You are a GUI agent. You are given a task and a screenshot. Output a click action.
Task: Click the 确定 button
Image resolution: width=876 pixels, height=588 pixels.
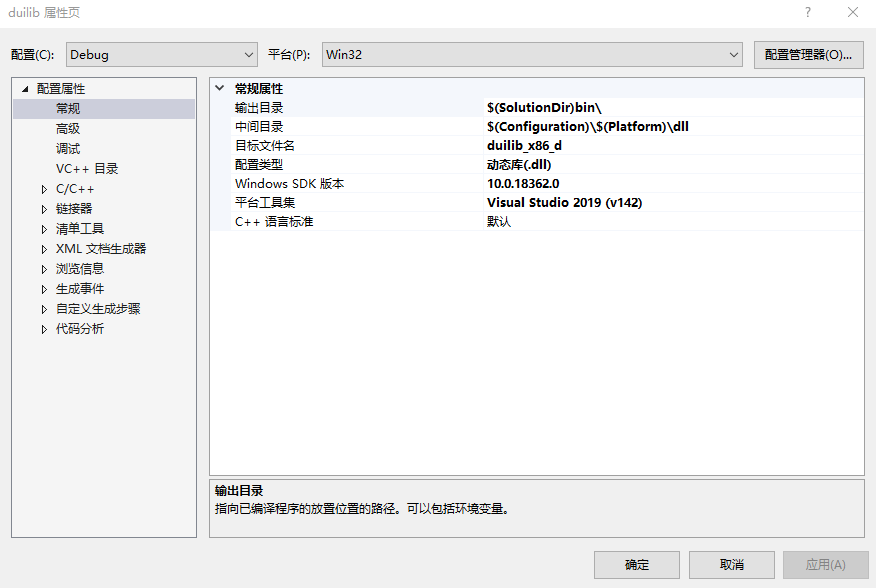tap(637, 565)
